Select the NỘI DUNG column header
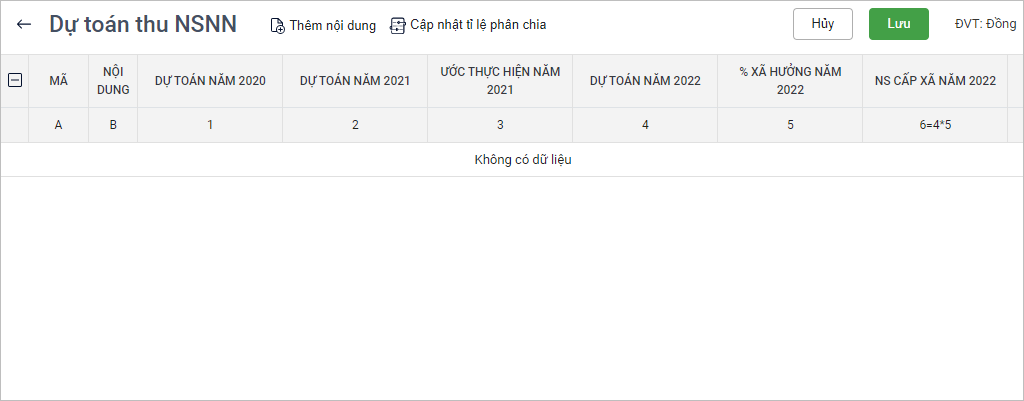The image size is (1024, 401). (112, 81)
